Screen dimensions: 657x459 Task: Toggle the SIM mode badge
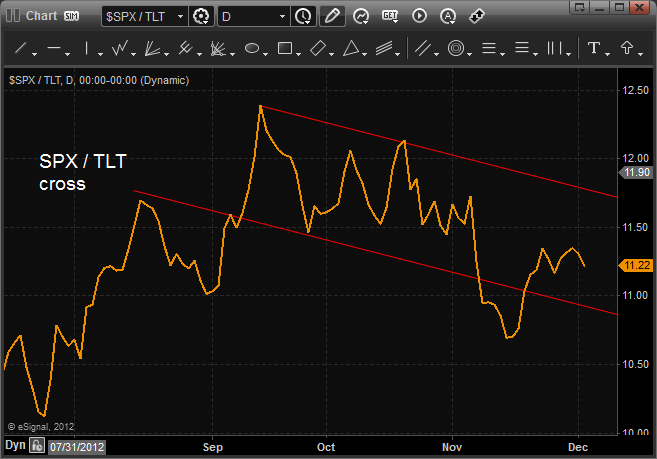[71, 16]
